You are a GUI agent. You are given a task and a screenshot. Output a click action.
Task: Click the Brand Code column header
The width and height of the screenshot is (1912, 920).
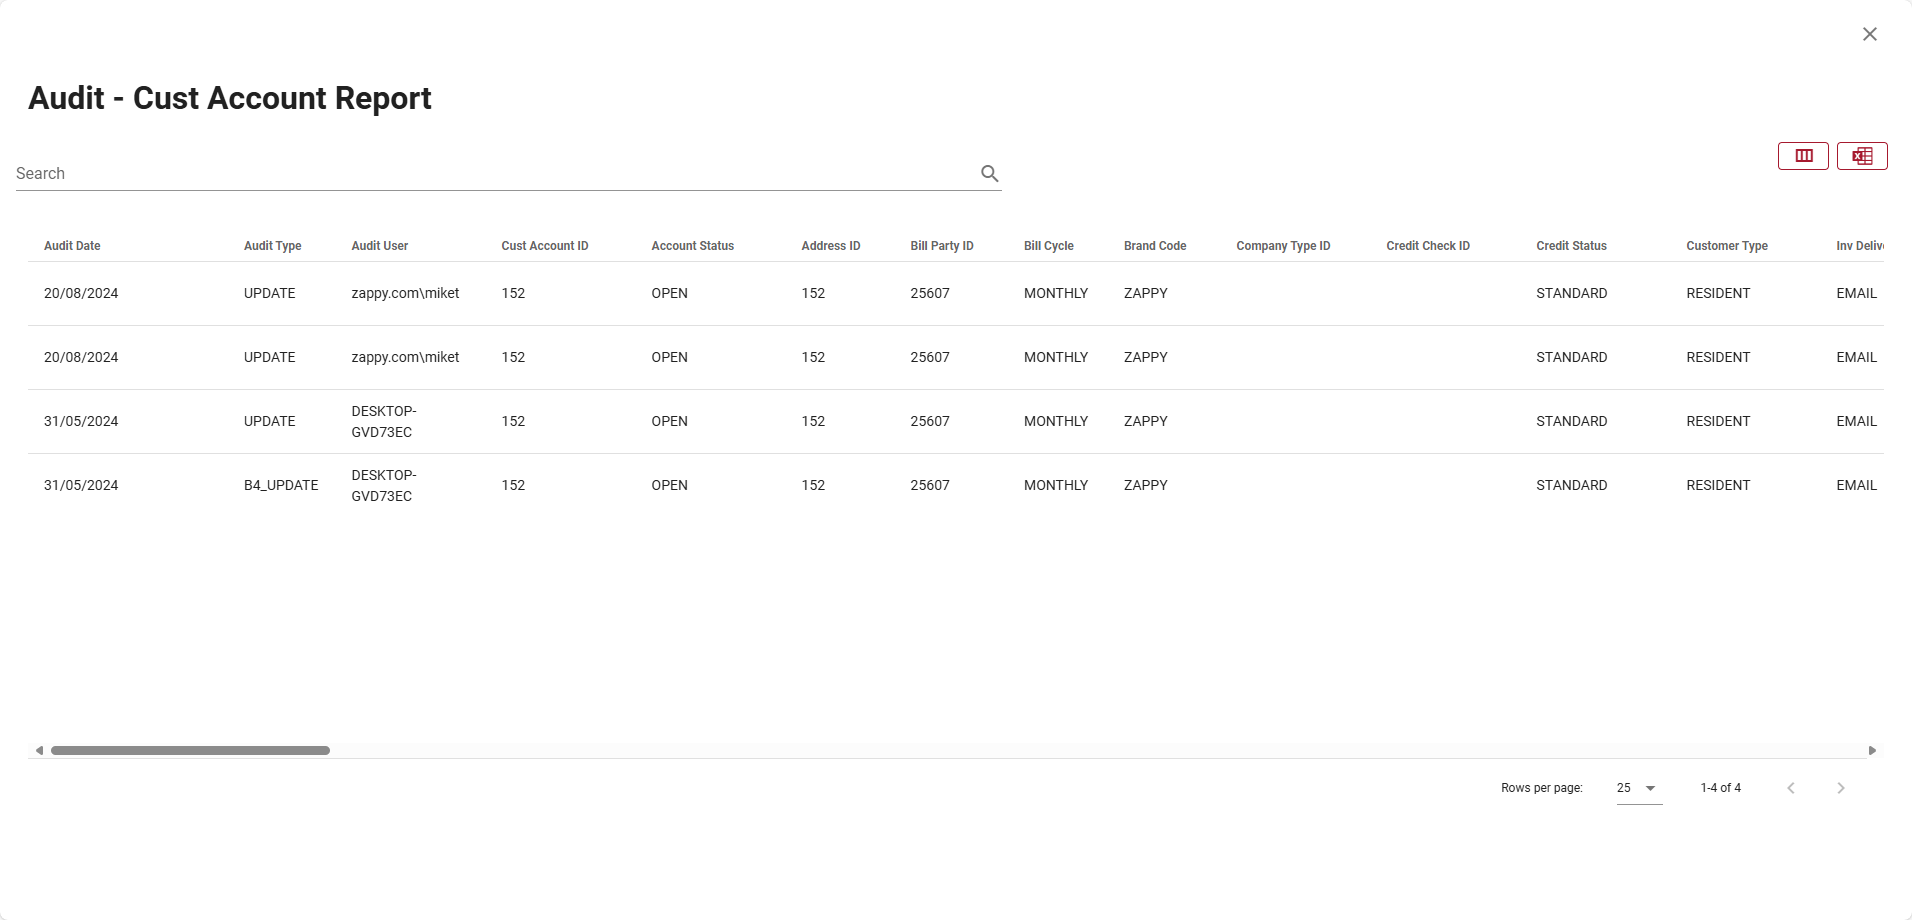[1154, 246]
